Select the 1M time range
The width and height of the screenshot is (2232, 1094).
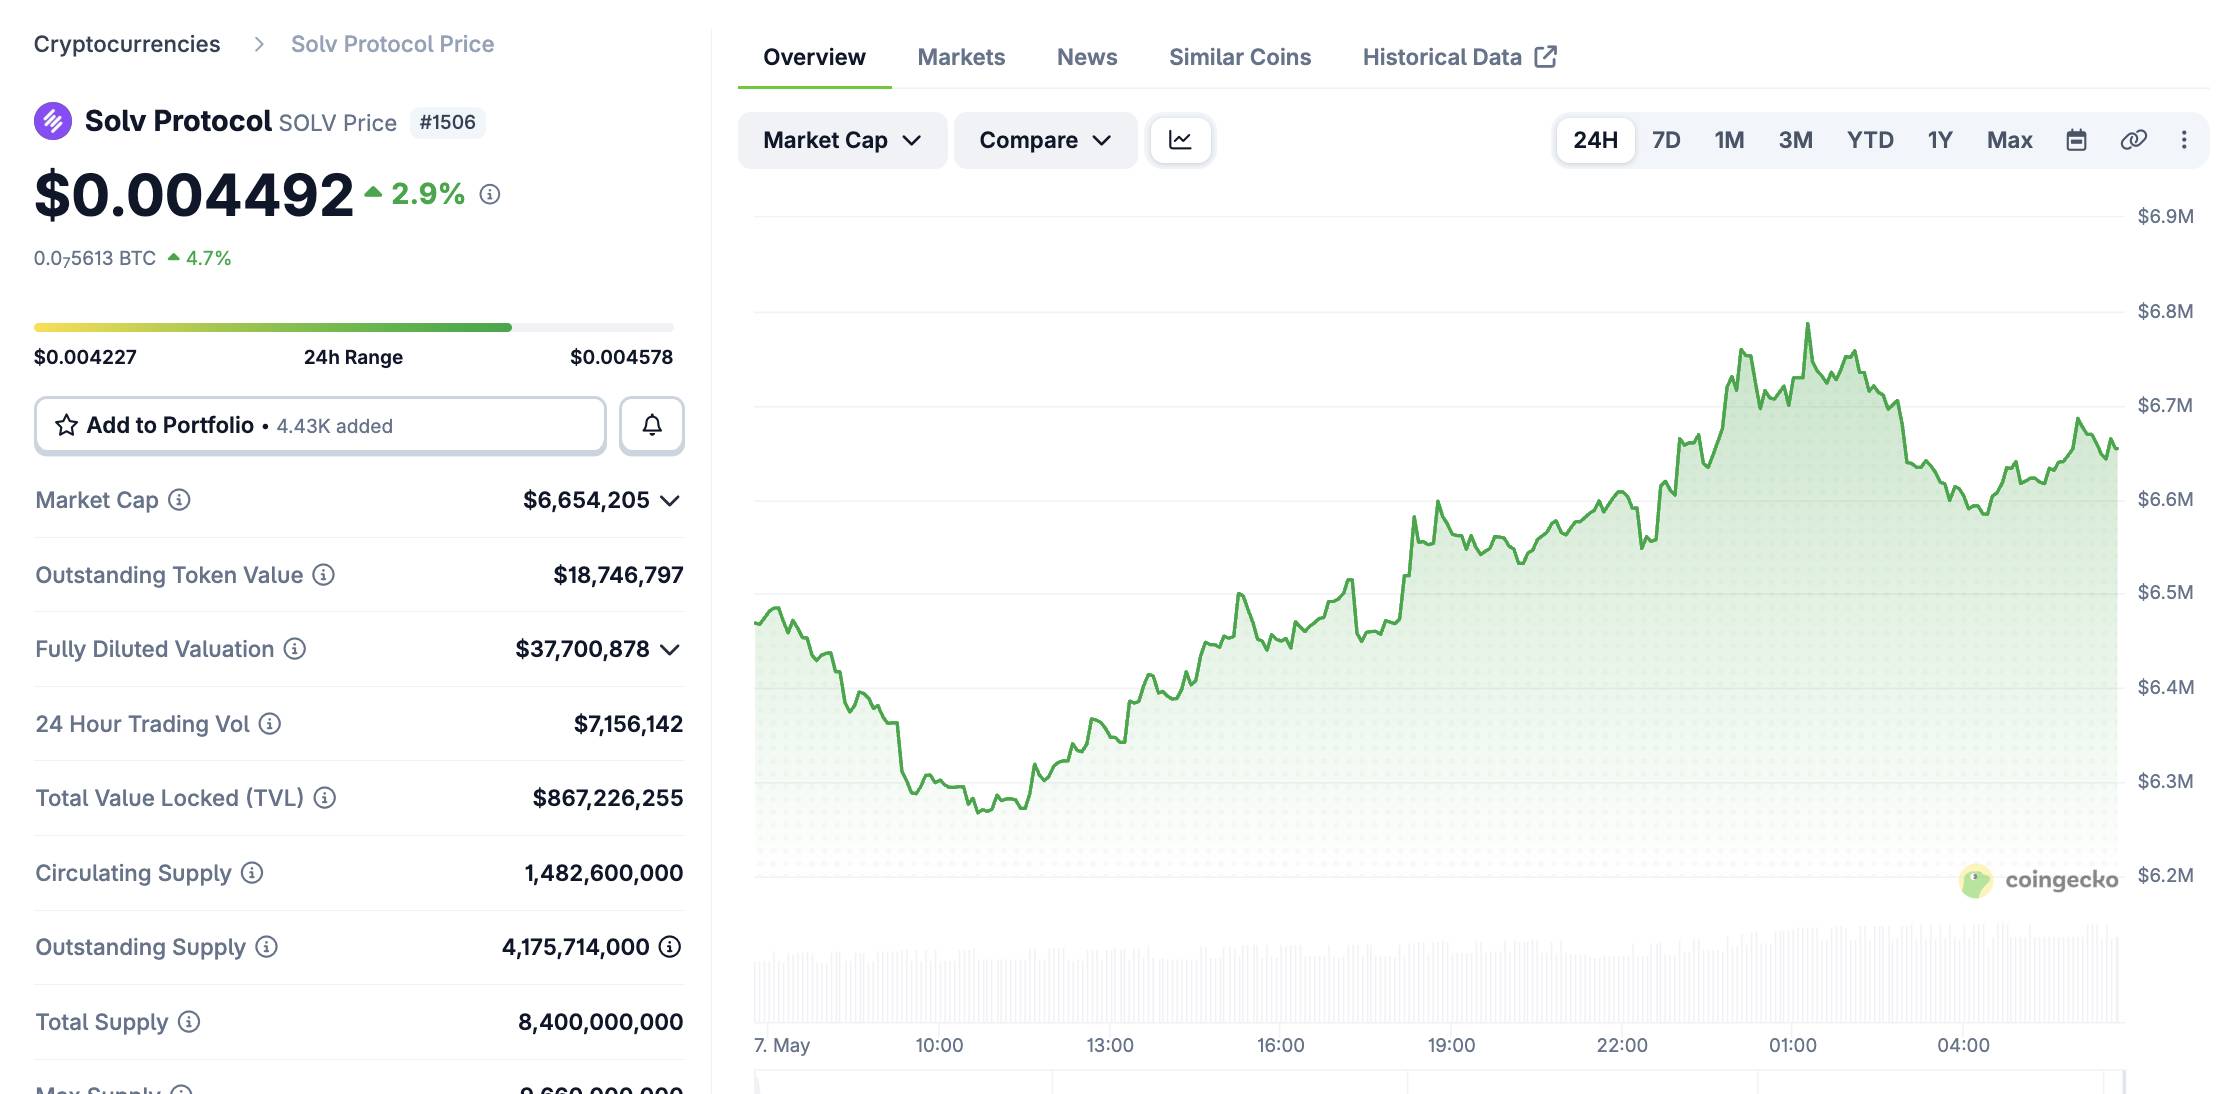(x=1729, y=140)
